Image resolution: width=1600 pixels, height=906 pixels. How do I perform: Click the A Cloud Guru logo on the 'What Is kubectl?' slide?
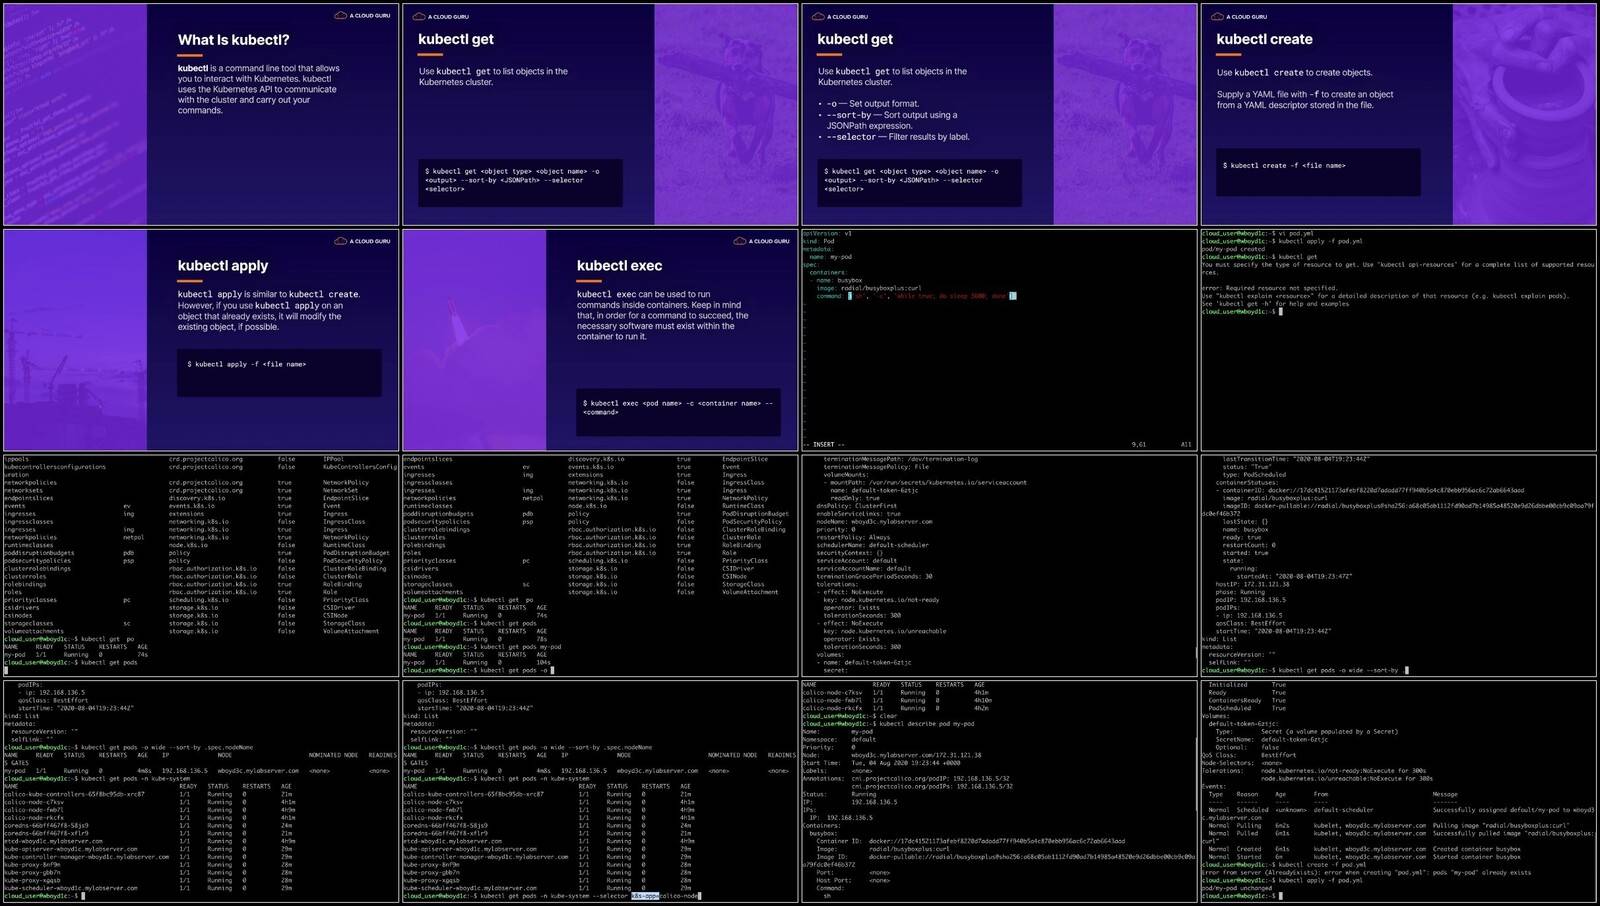[362, 16]
